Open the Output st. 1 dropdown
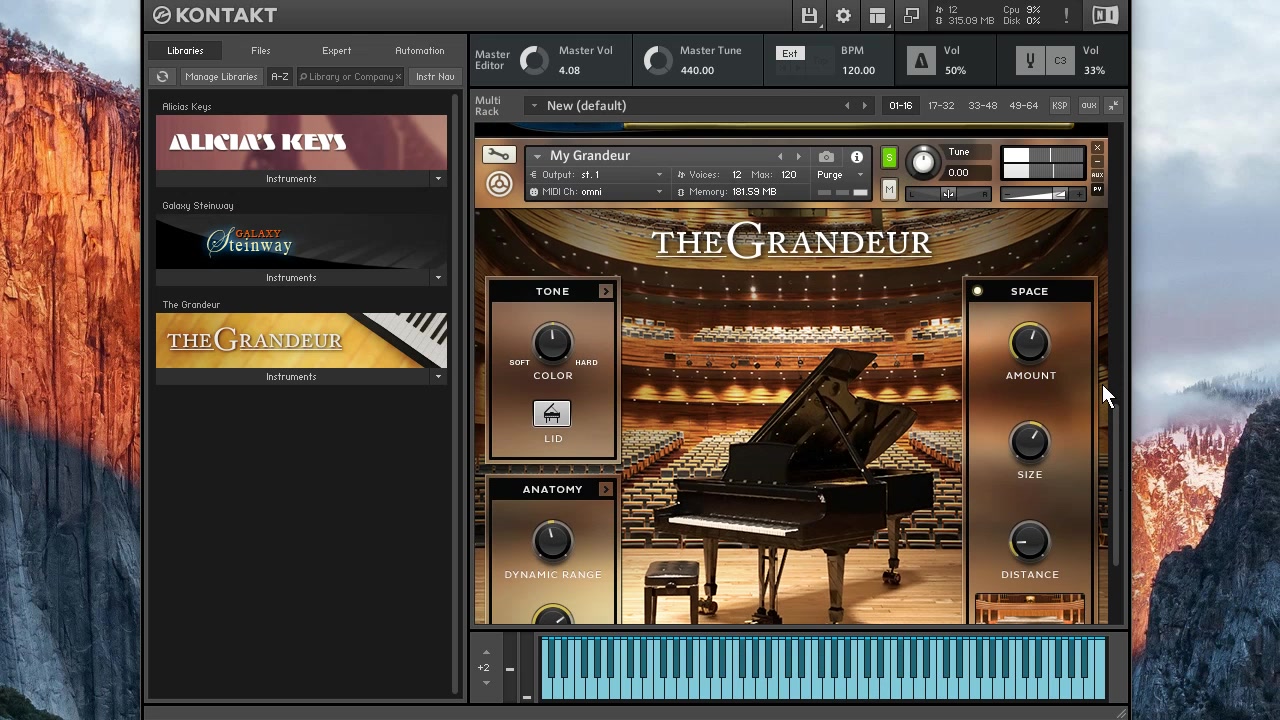This screenshot has width=1280, height=720. tap(659, 175)
